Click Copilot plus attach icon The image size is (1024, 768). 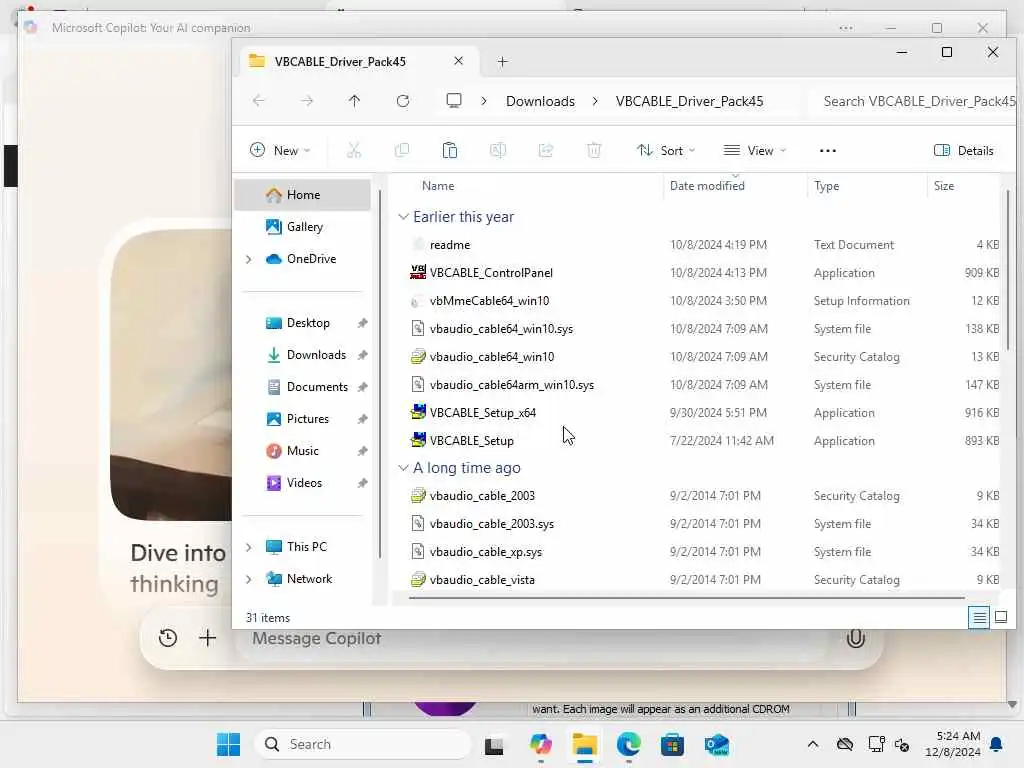208,638
